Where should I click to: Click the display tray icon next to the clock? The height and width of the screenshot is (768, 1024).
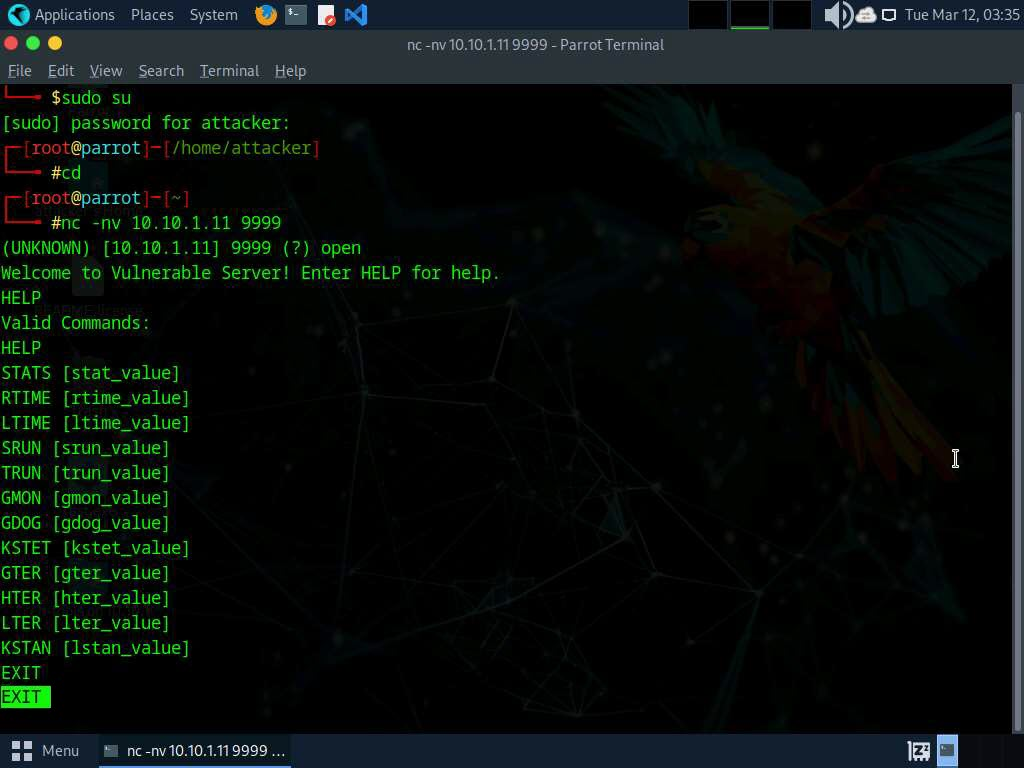tap(888, 15)
